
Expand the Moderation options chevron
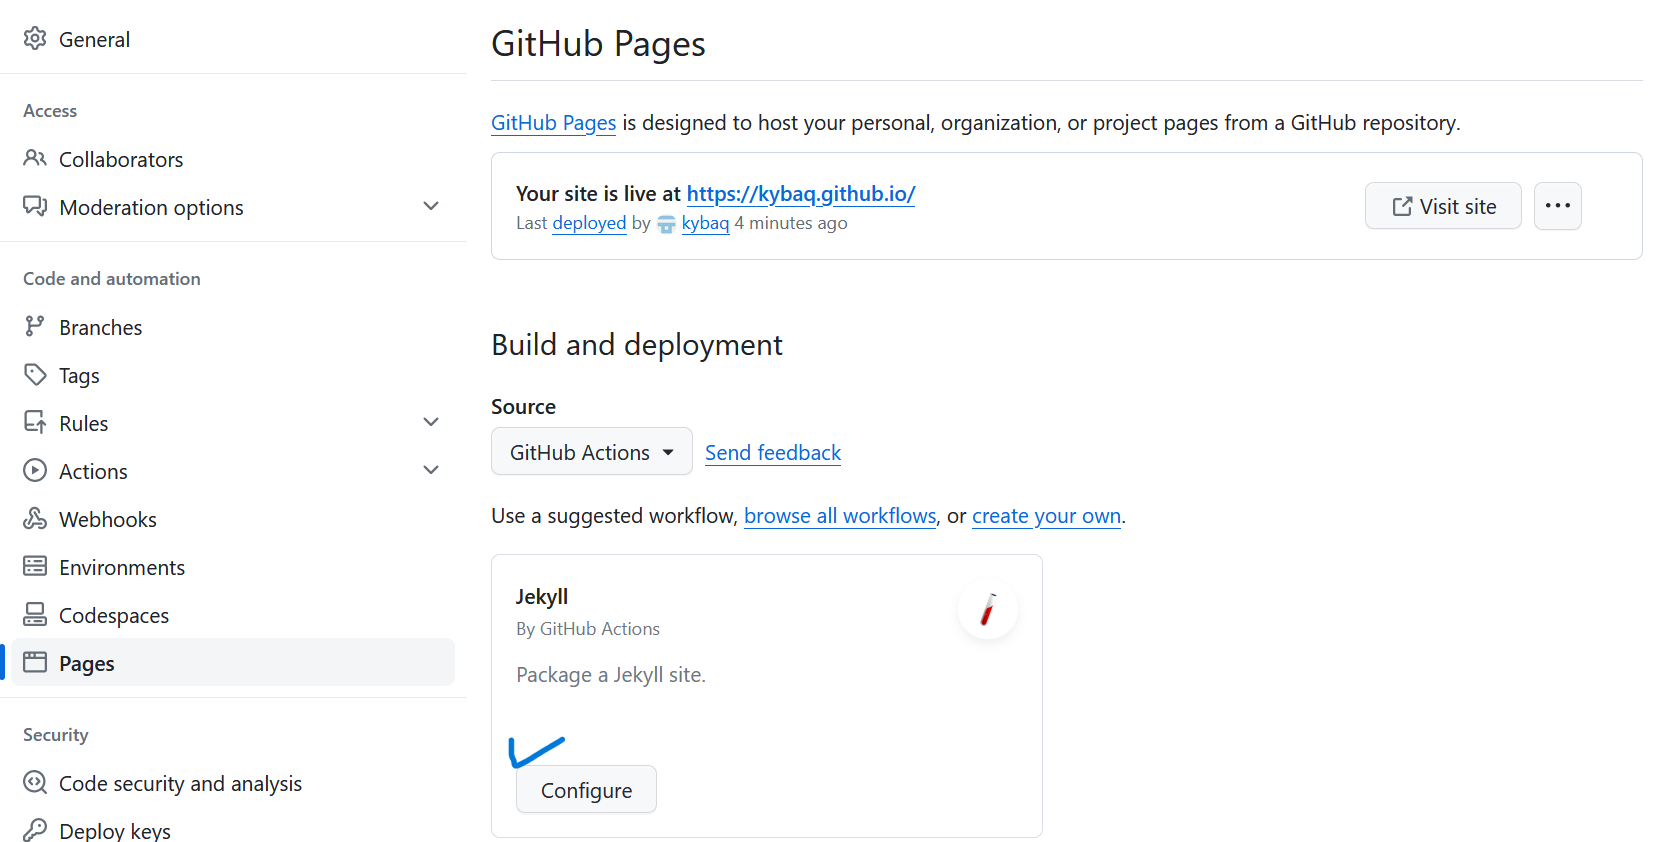431,206
